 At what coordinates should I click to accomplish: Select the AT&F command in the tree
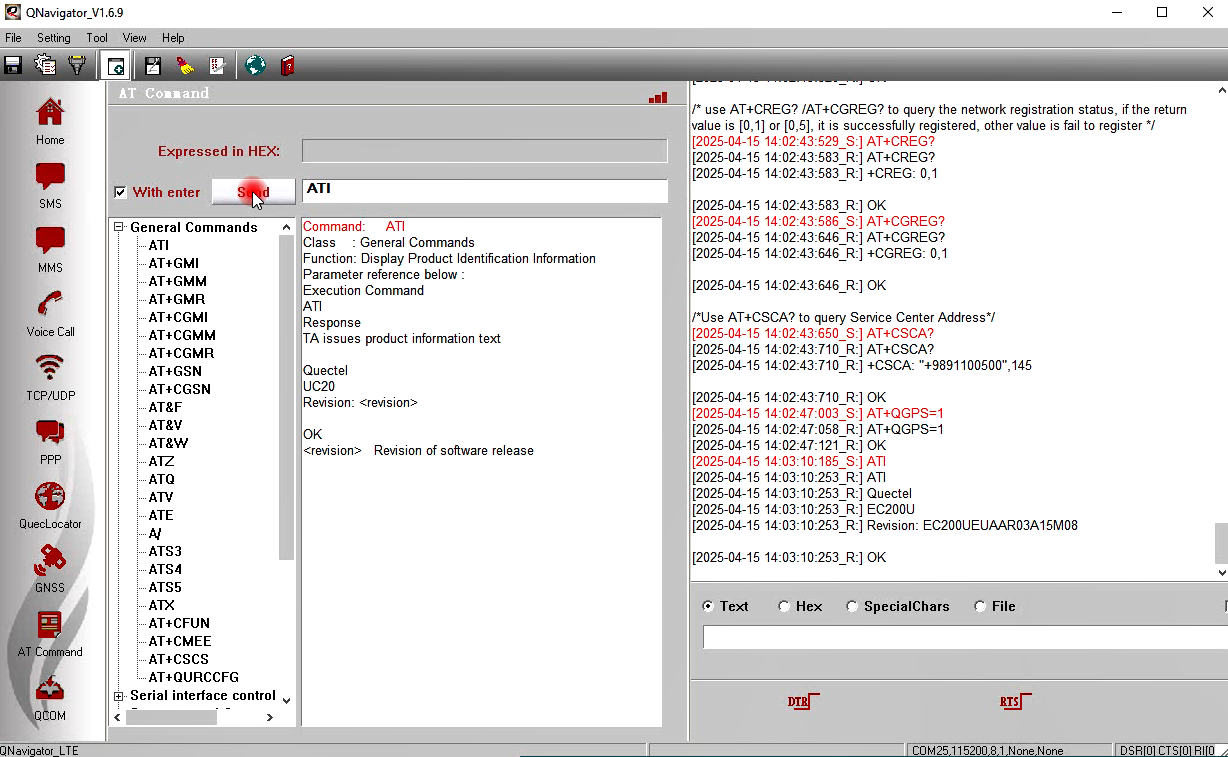point(165,407)
